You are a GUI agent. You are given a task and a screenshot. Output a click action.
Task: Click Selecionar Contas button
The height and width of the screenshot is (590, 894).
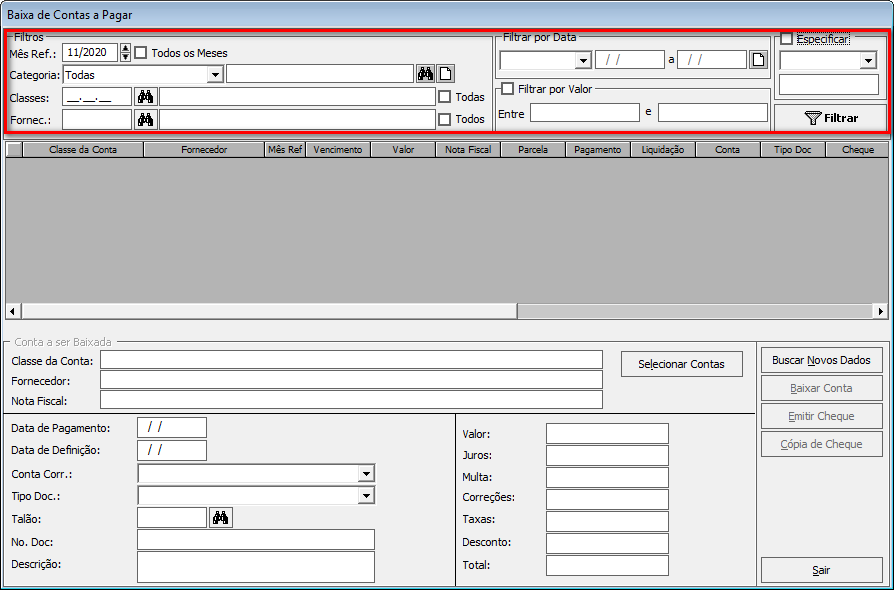pyautogui.click(x=682, y=364)
